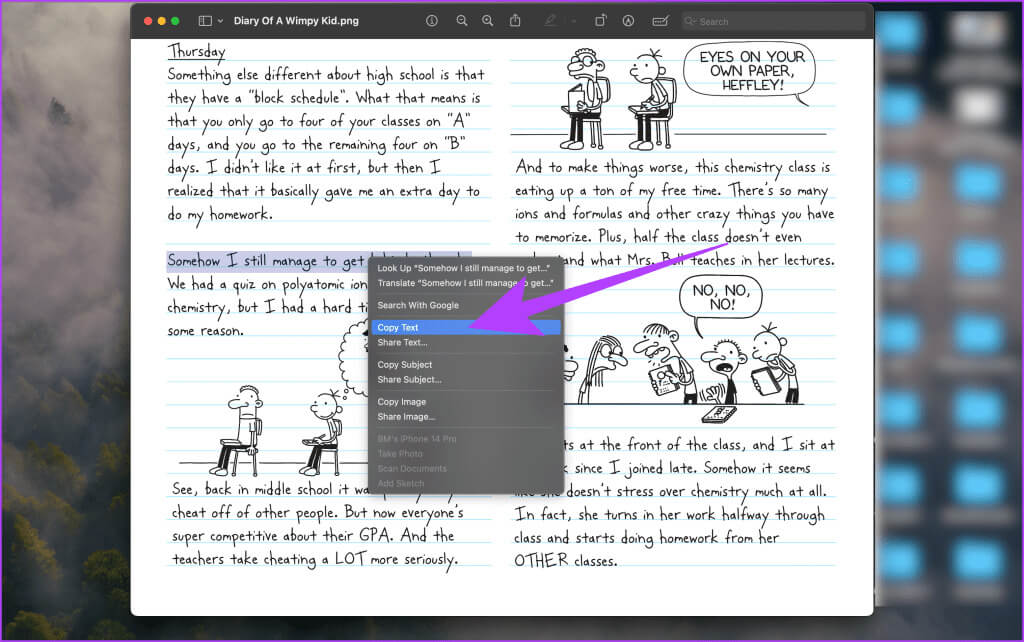This screenshot has height=642, width=1024.
Task: Open the Share toolbar button
Action: (515, 21)
